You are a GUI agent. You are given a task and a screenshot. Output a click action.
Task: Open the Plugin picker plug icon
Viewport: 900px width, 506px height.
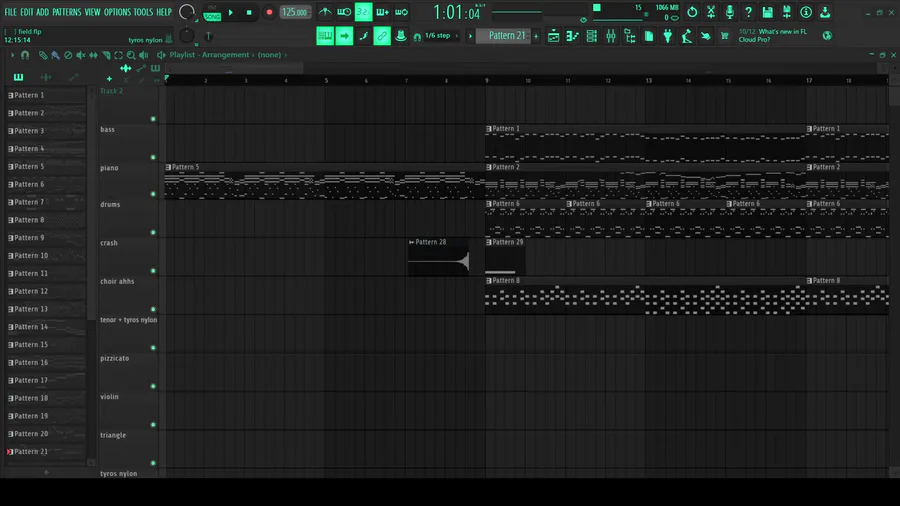pyautogui.click(x=668, y=36)
